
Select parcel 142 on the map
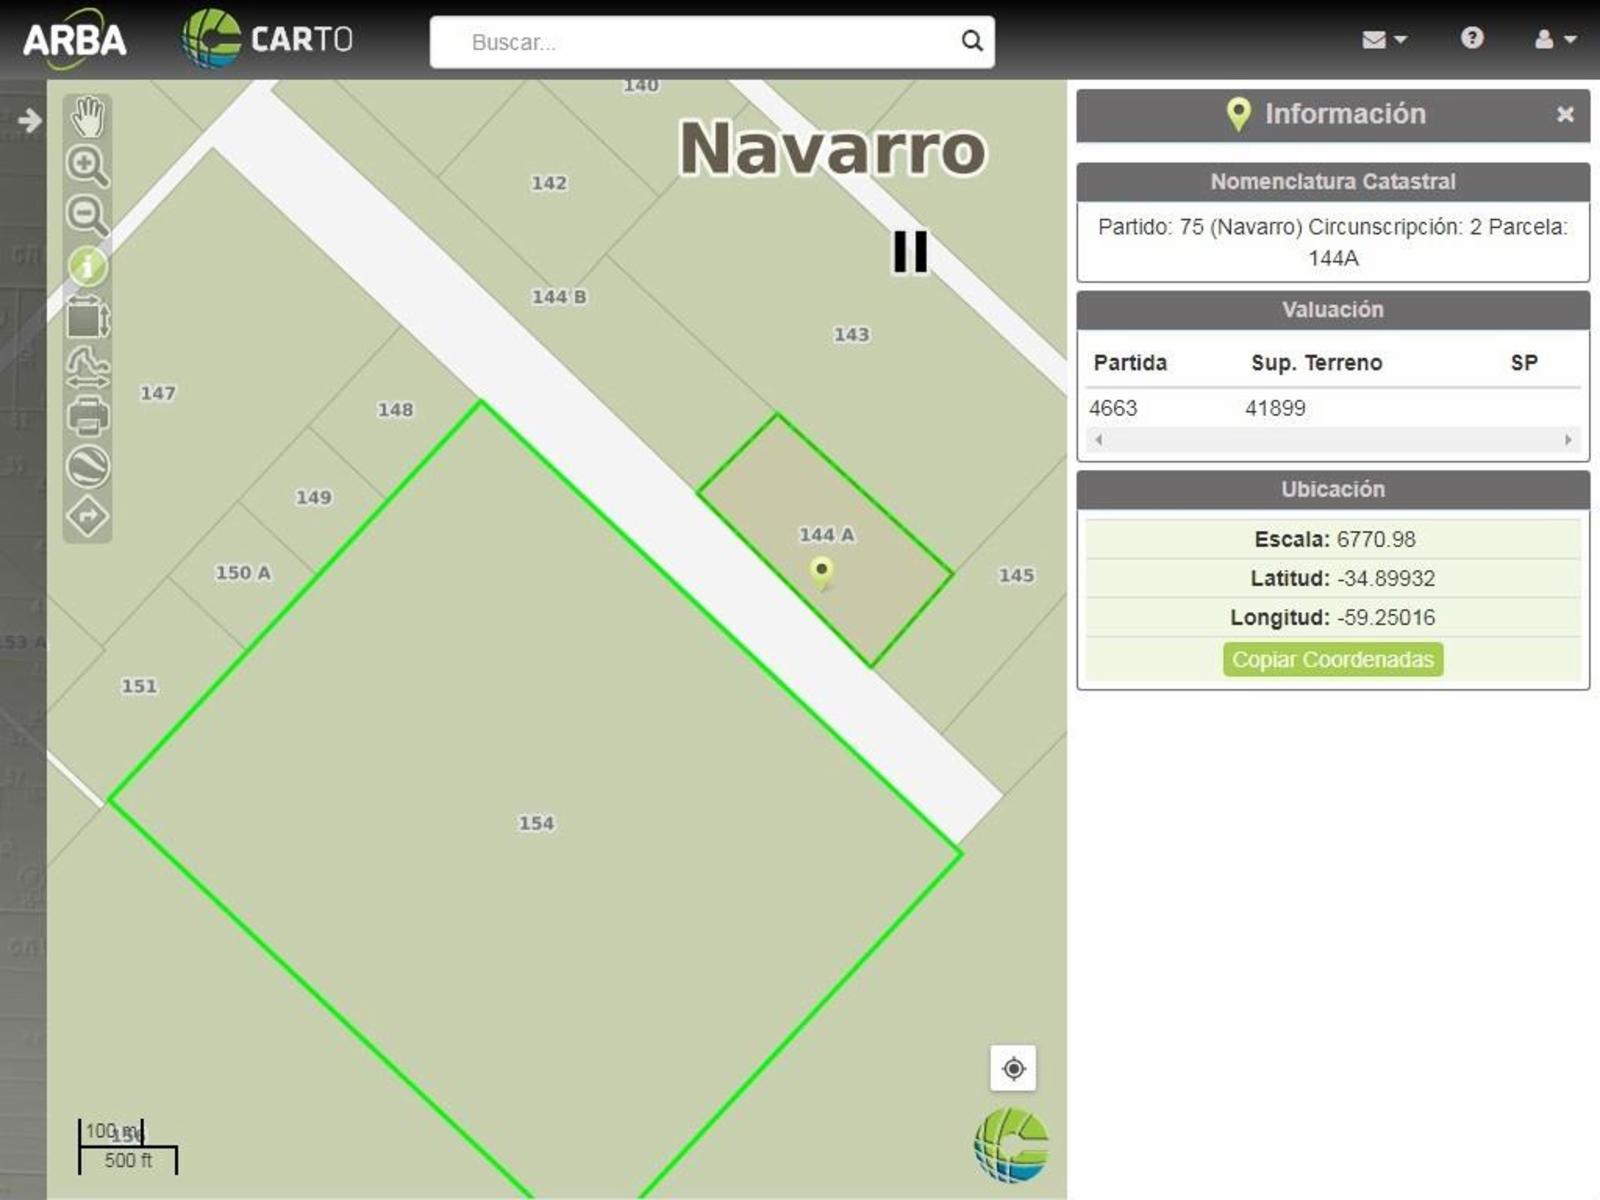pos(549,183)
